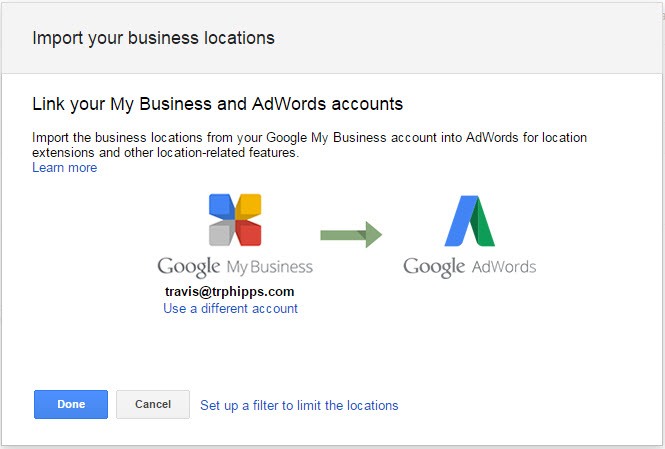Click the Google AdWords wordmark text

(x=469, y=267)
